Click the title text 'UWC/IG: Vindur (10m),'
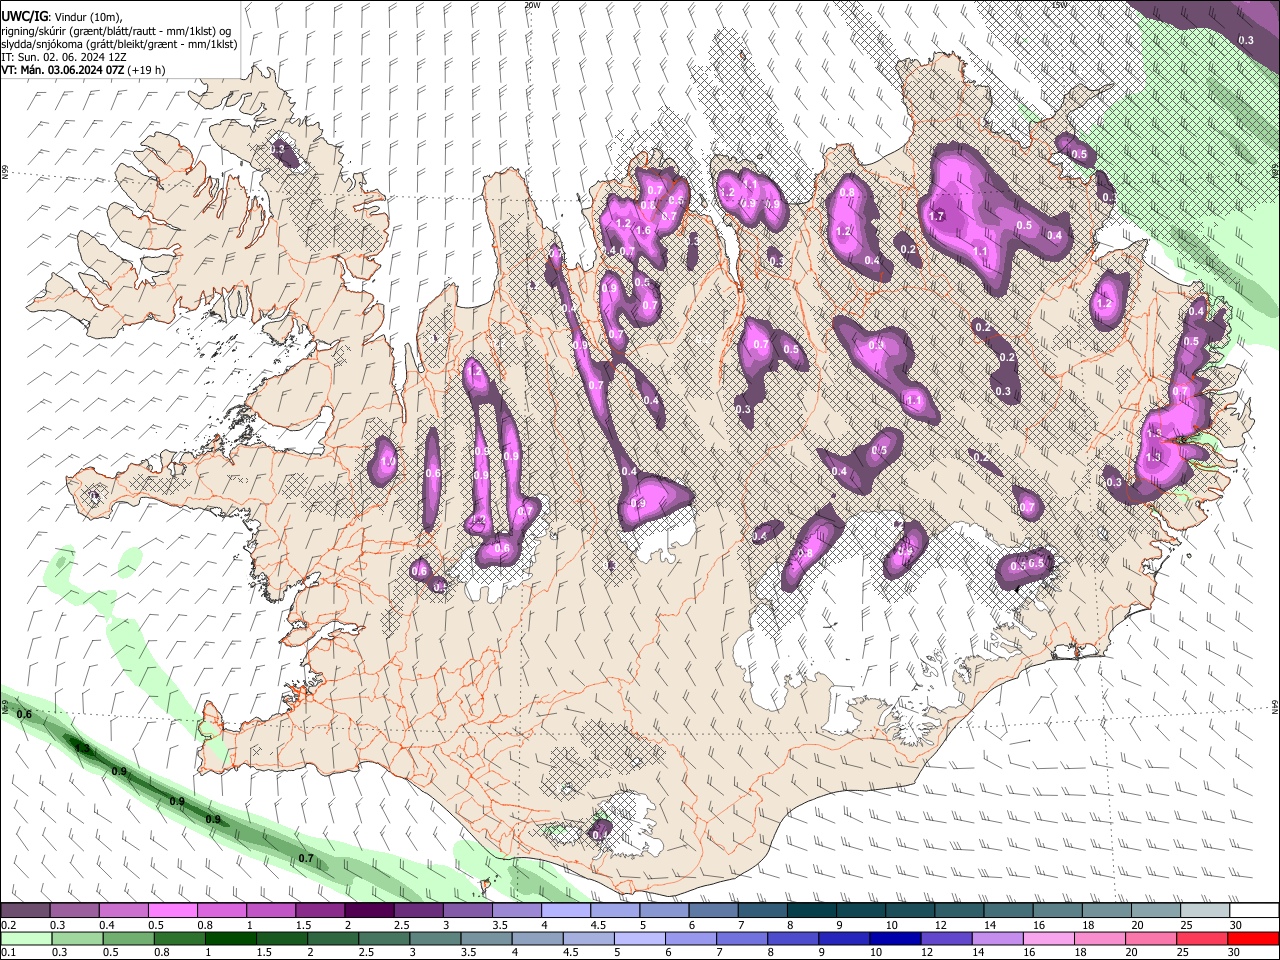 pyautogui.click(x=63, y=17)
